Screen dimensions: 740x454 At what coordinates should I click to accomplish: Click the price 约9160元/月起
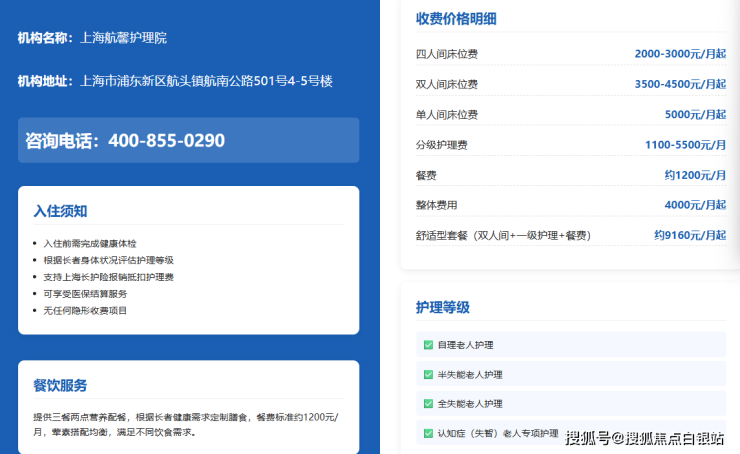tap(690, 235)
